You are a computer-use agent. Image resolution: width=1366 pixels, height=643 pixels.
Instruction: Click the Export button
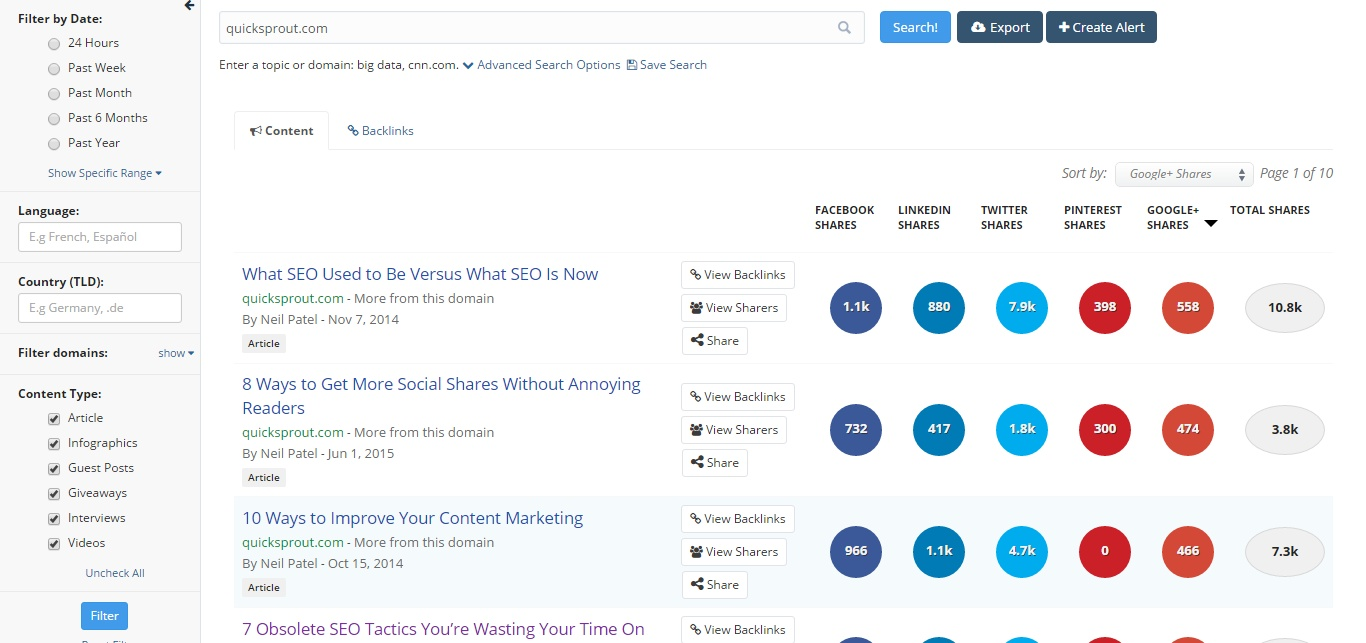tap(1000, 28)
